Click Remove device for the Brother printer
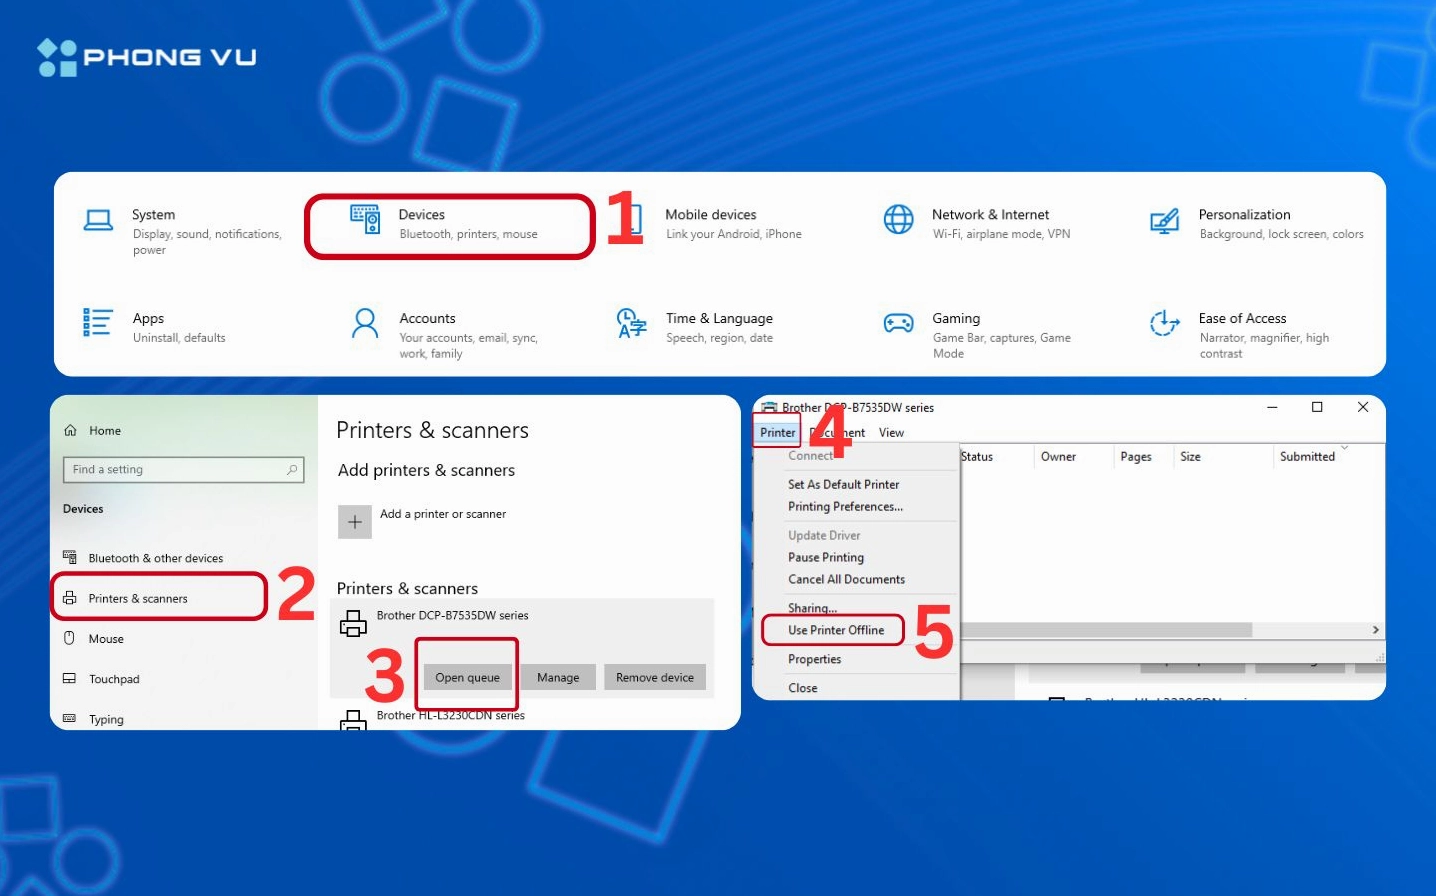Image resolution: width=1436 pixels, height=896 pixels. (655, 677)
